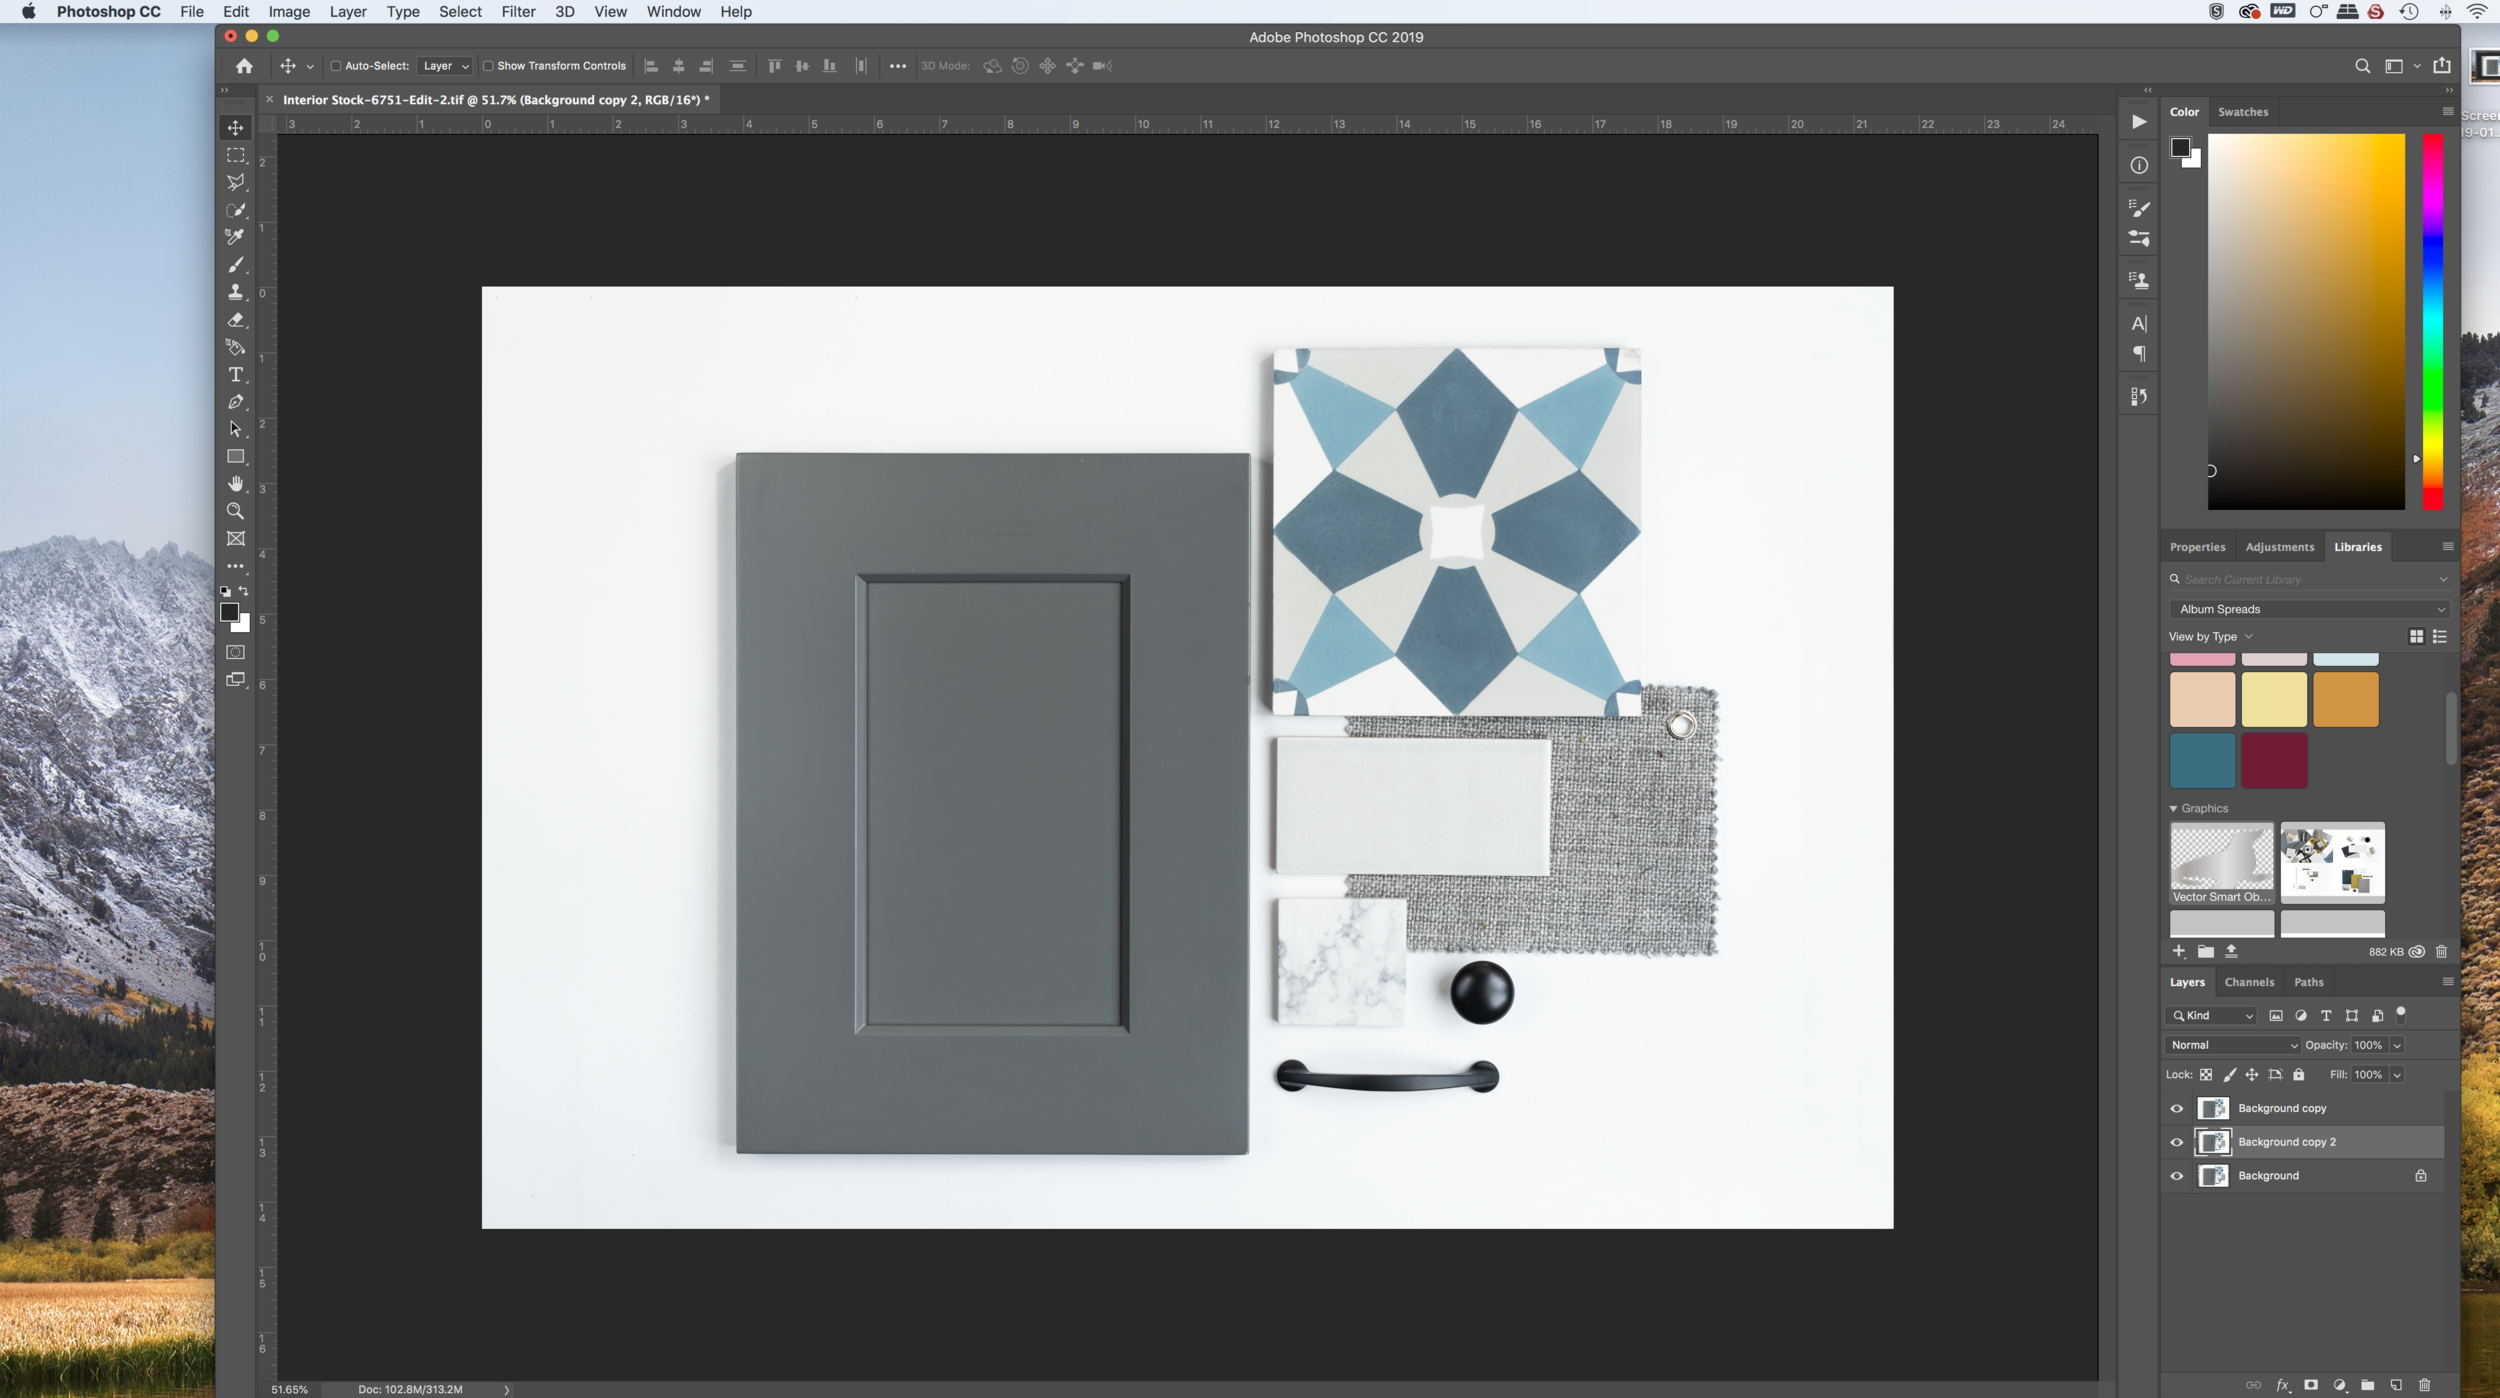Image resolution: width=2500 pixels, height=1398 pixels.
Task: Select the Zoom tool
Action: [x=235, y=511]
